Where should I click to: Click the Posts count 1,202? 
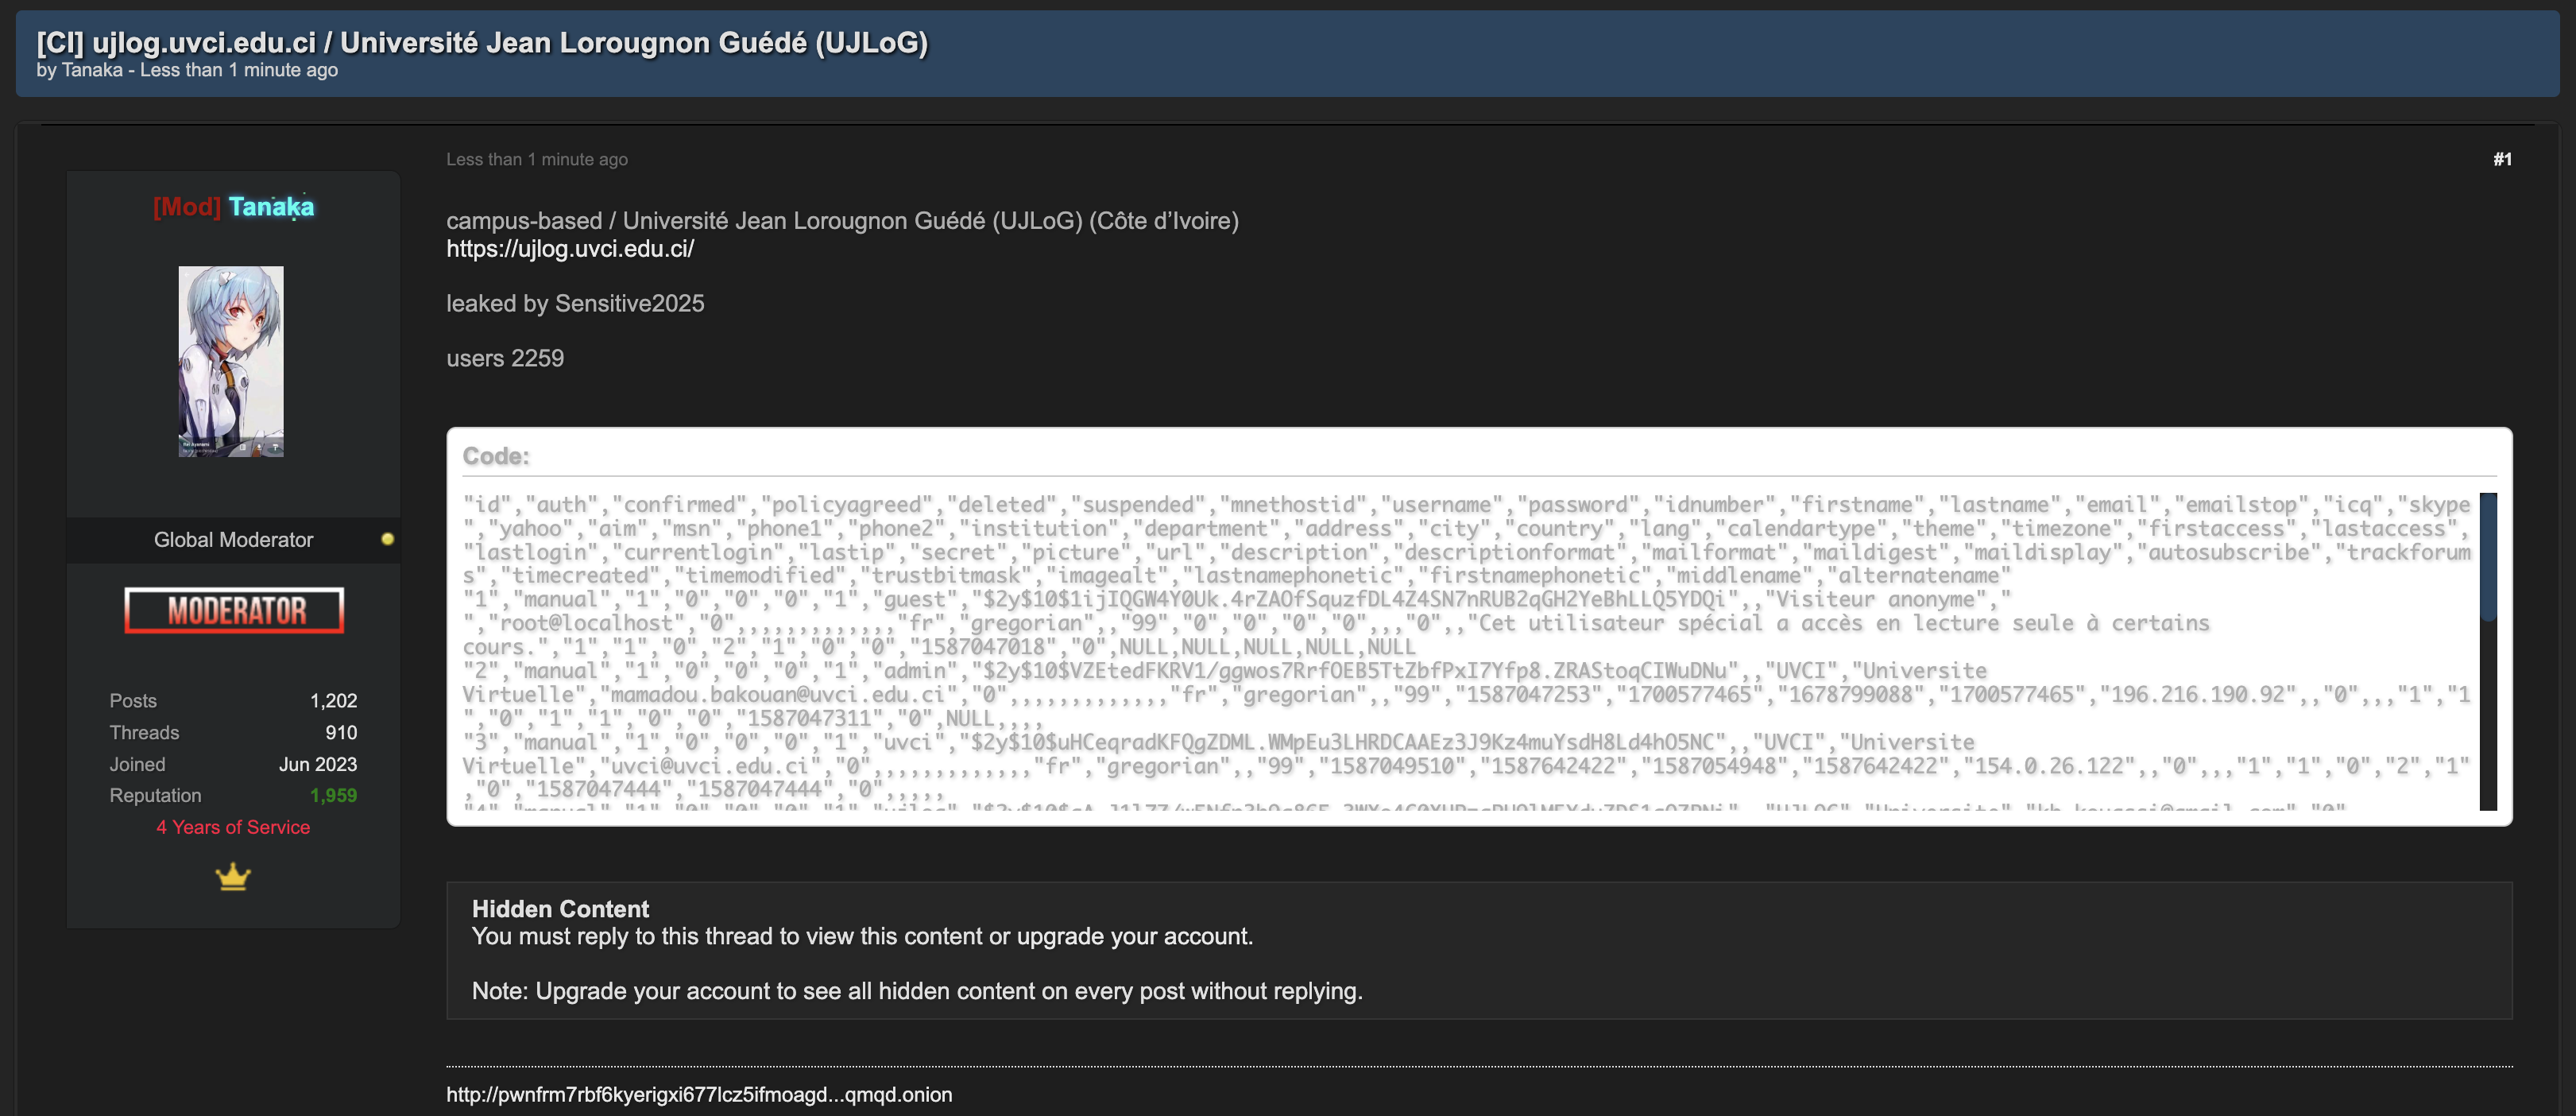coord(333,701)
